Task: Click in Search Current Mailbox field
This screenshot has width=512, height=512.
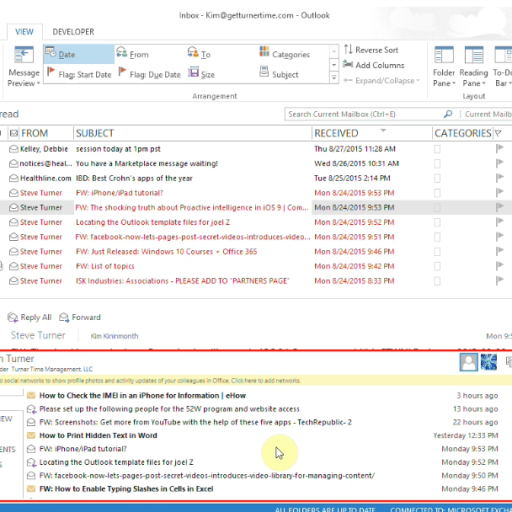Action: pyautogui.click(x=363, y=114)
